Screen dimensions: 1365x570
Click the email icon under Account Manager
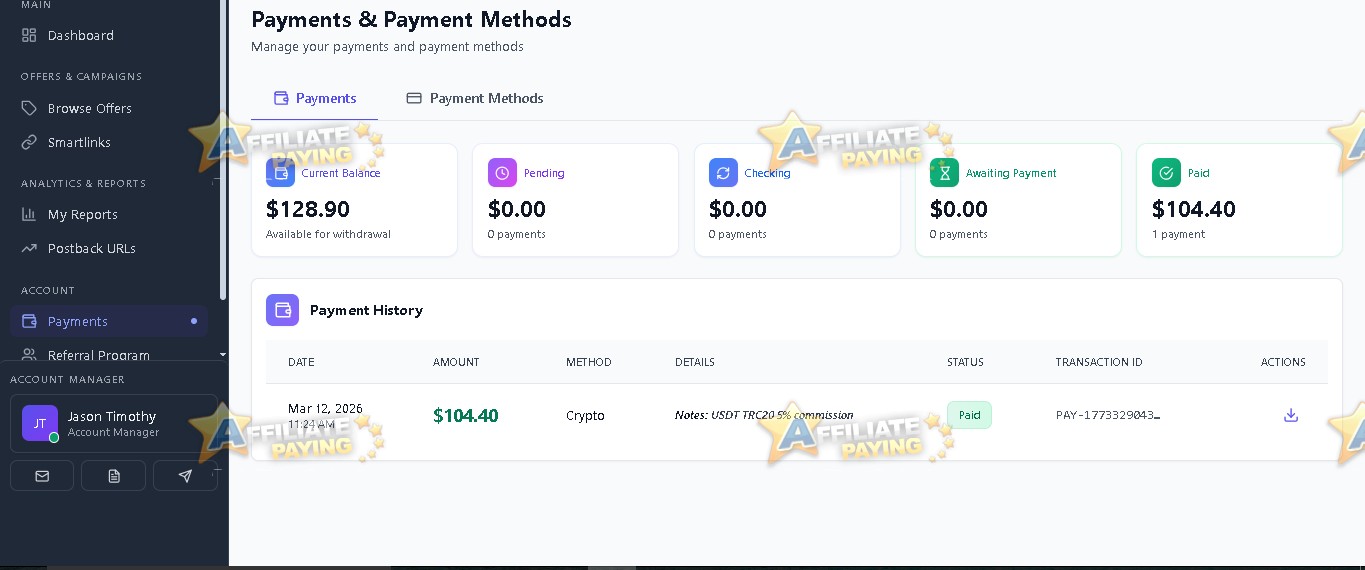(x=42, y=476)
